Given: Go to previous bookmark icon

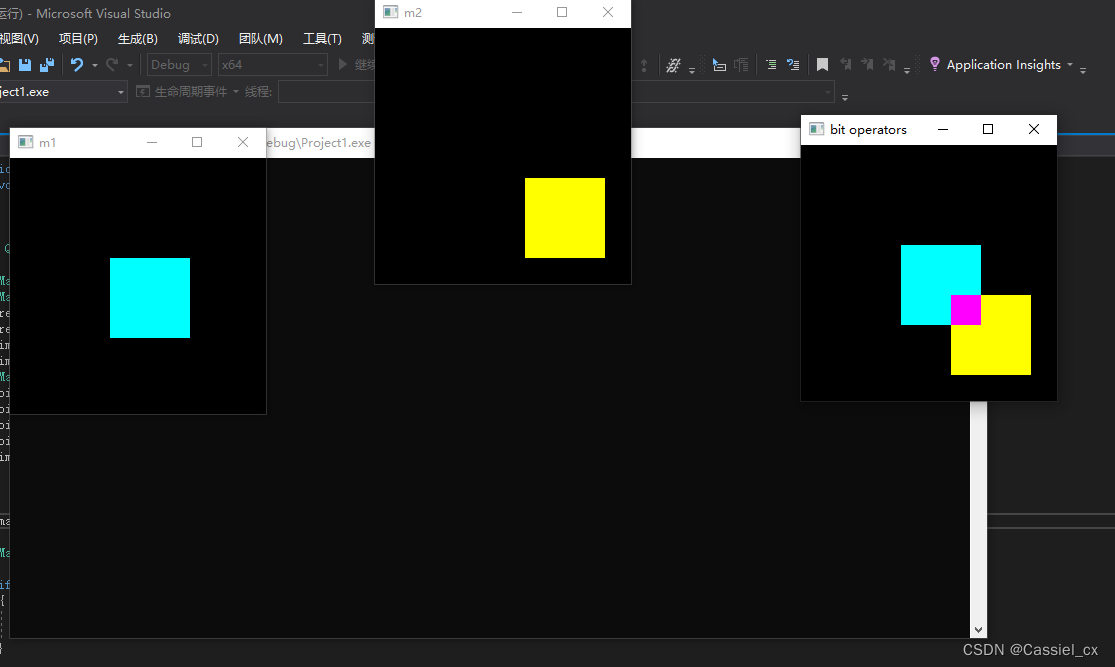Looking at the screenshot, I should 845,65.
